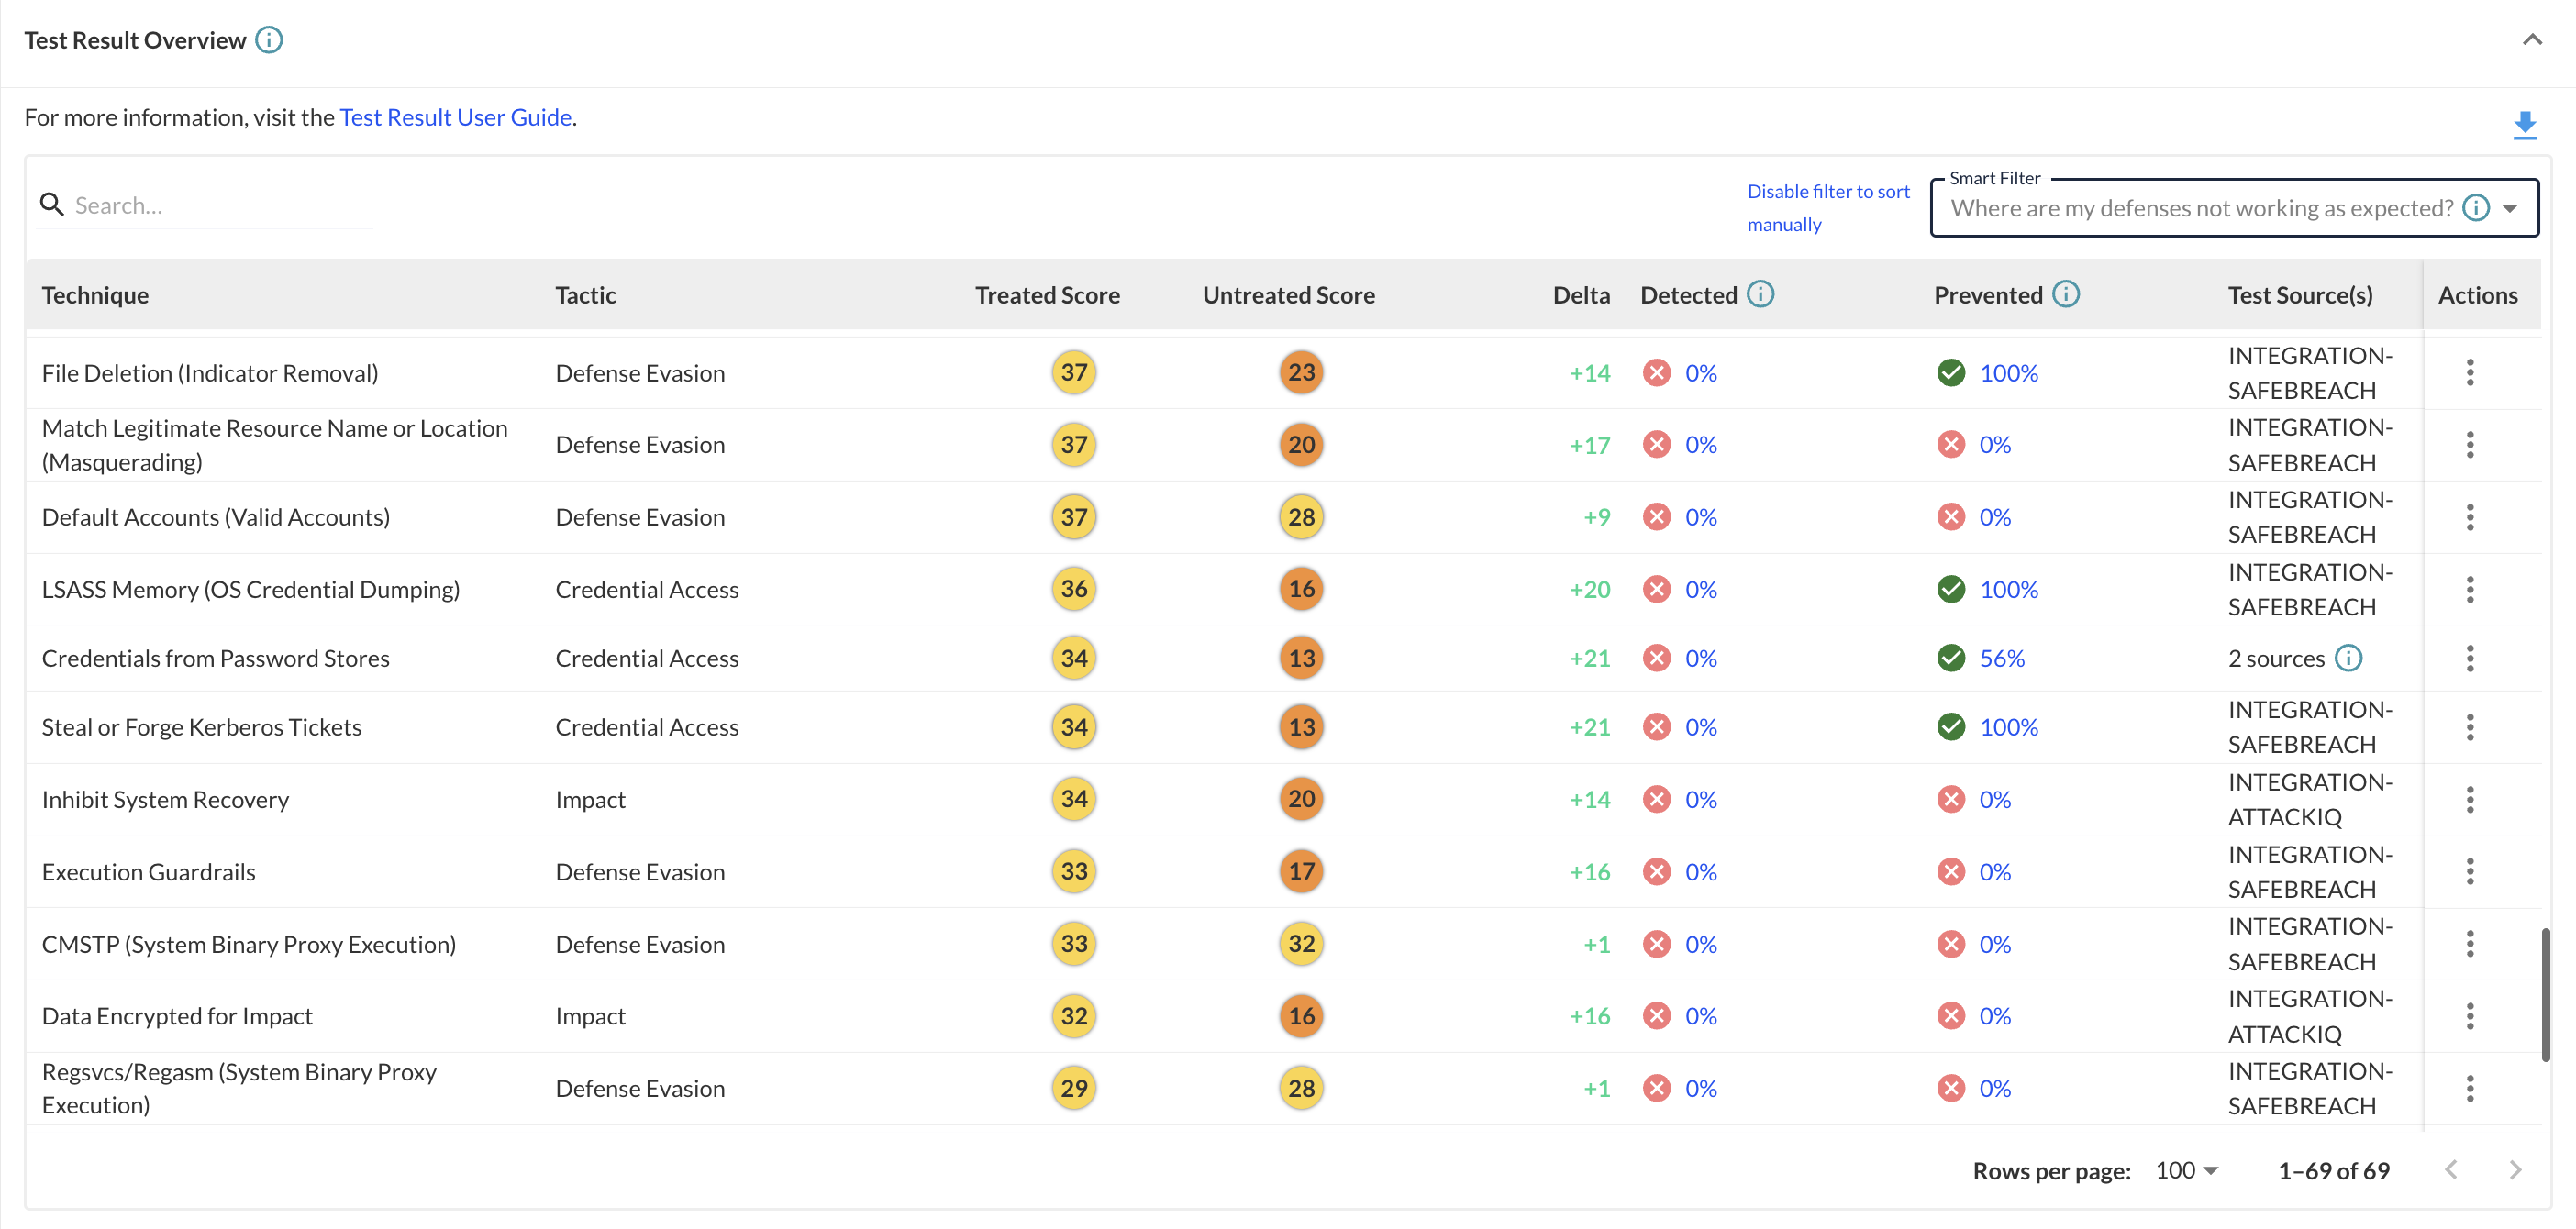Open the Test Result User Guide link
Image resolution: width=2576 pixels, height=1229 pixels.
point(455,117)
